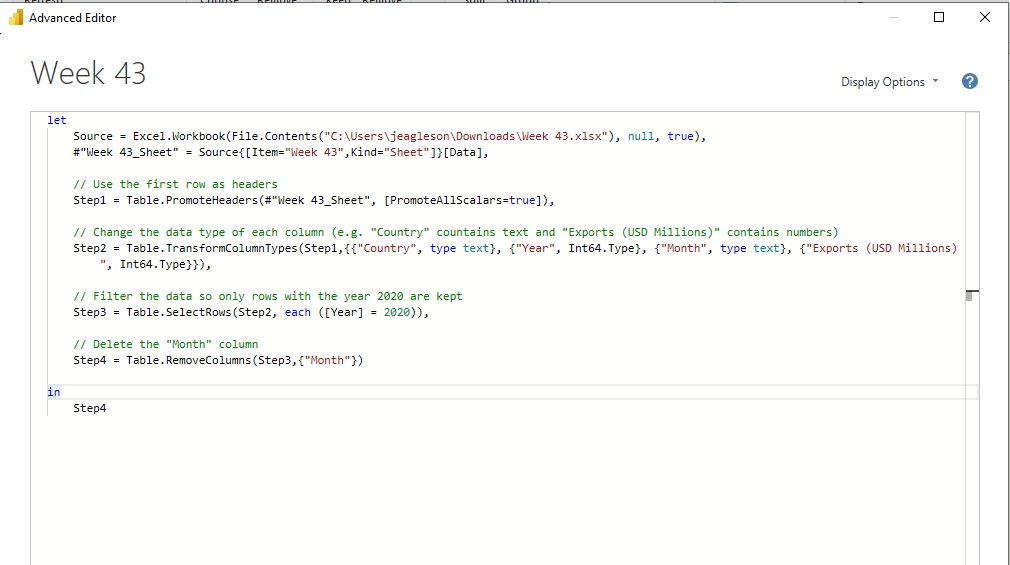Viewport: 1010px width, 565px height.
Task: Click the PromoteAllScalars=true option
Action: (462, 200)
